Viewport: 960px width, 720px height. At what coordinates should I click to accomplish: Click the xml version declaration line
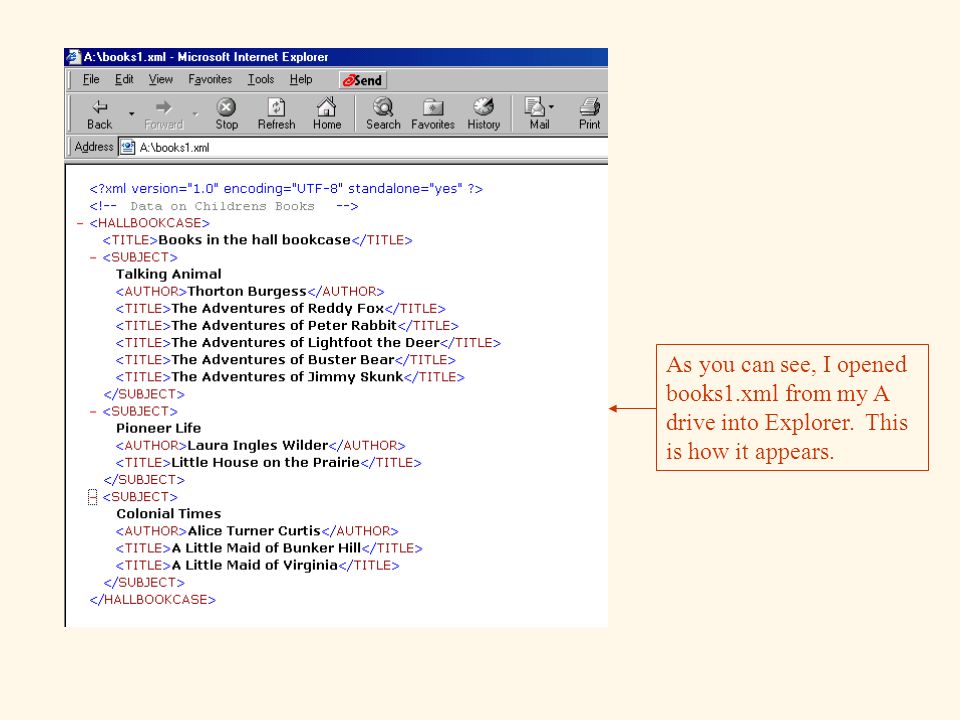click(286, 189)
